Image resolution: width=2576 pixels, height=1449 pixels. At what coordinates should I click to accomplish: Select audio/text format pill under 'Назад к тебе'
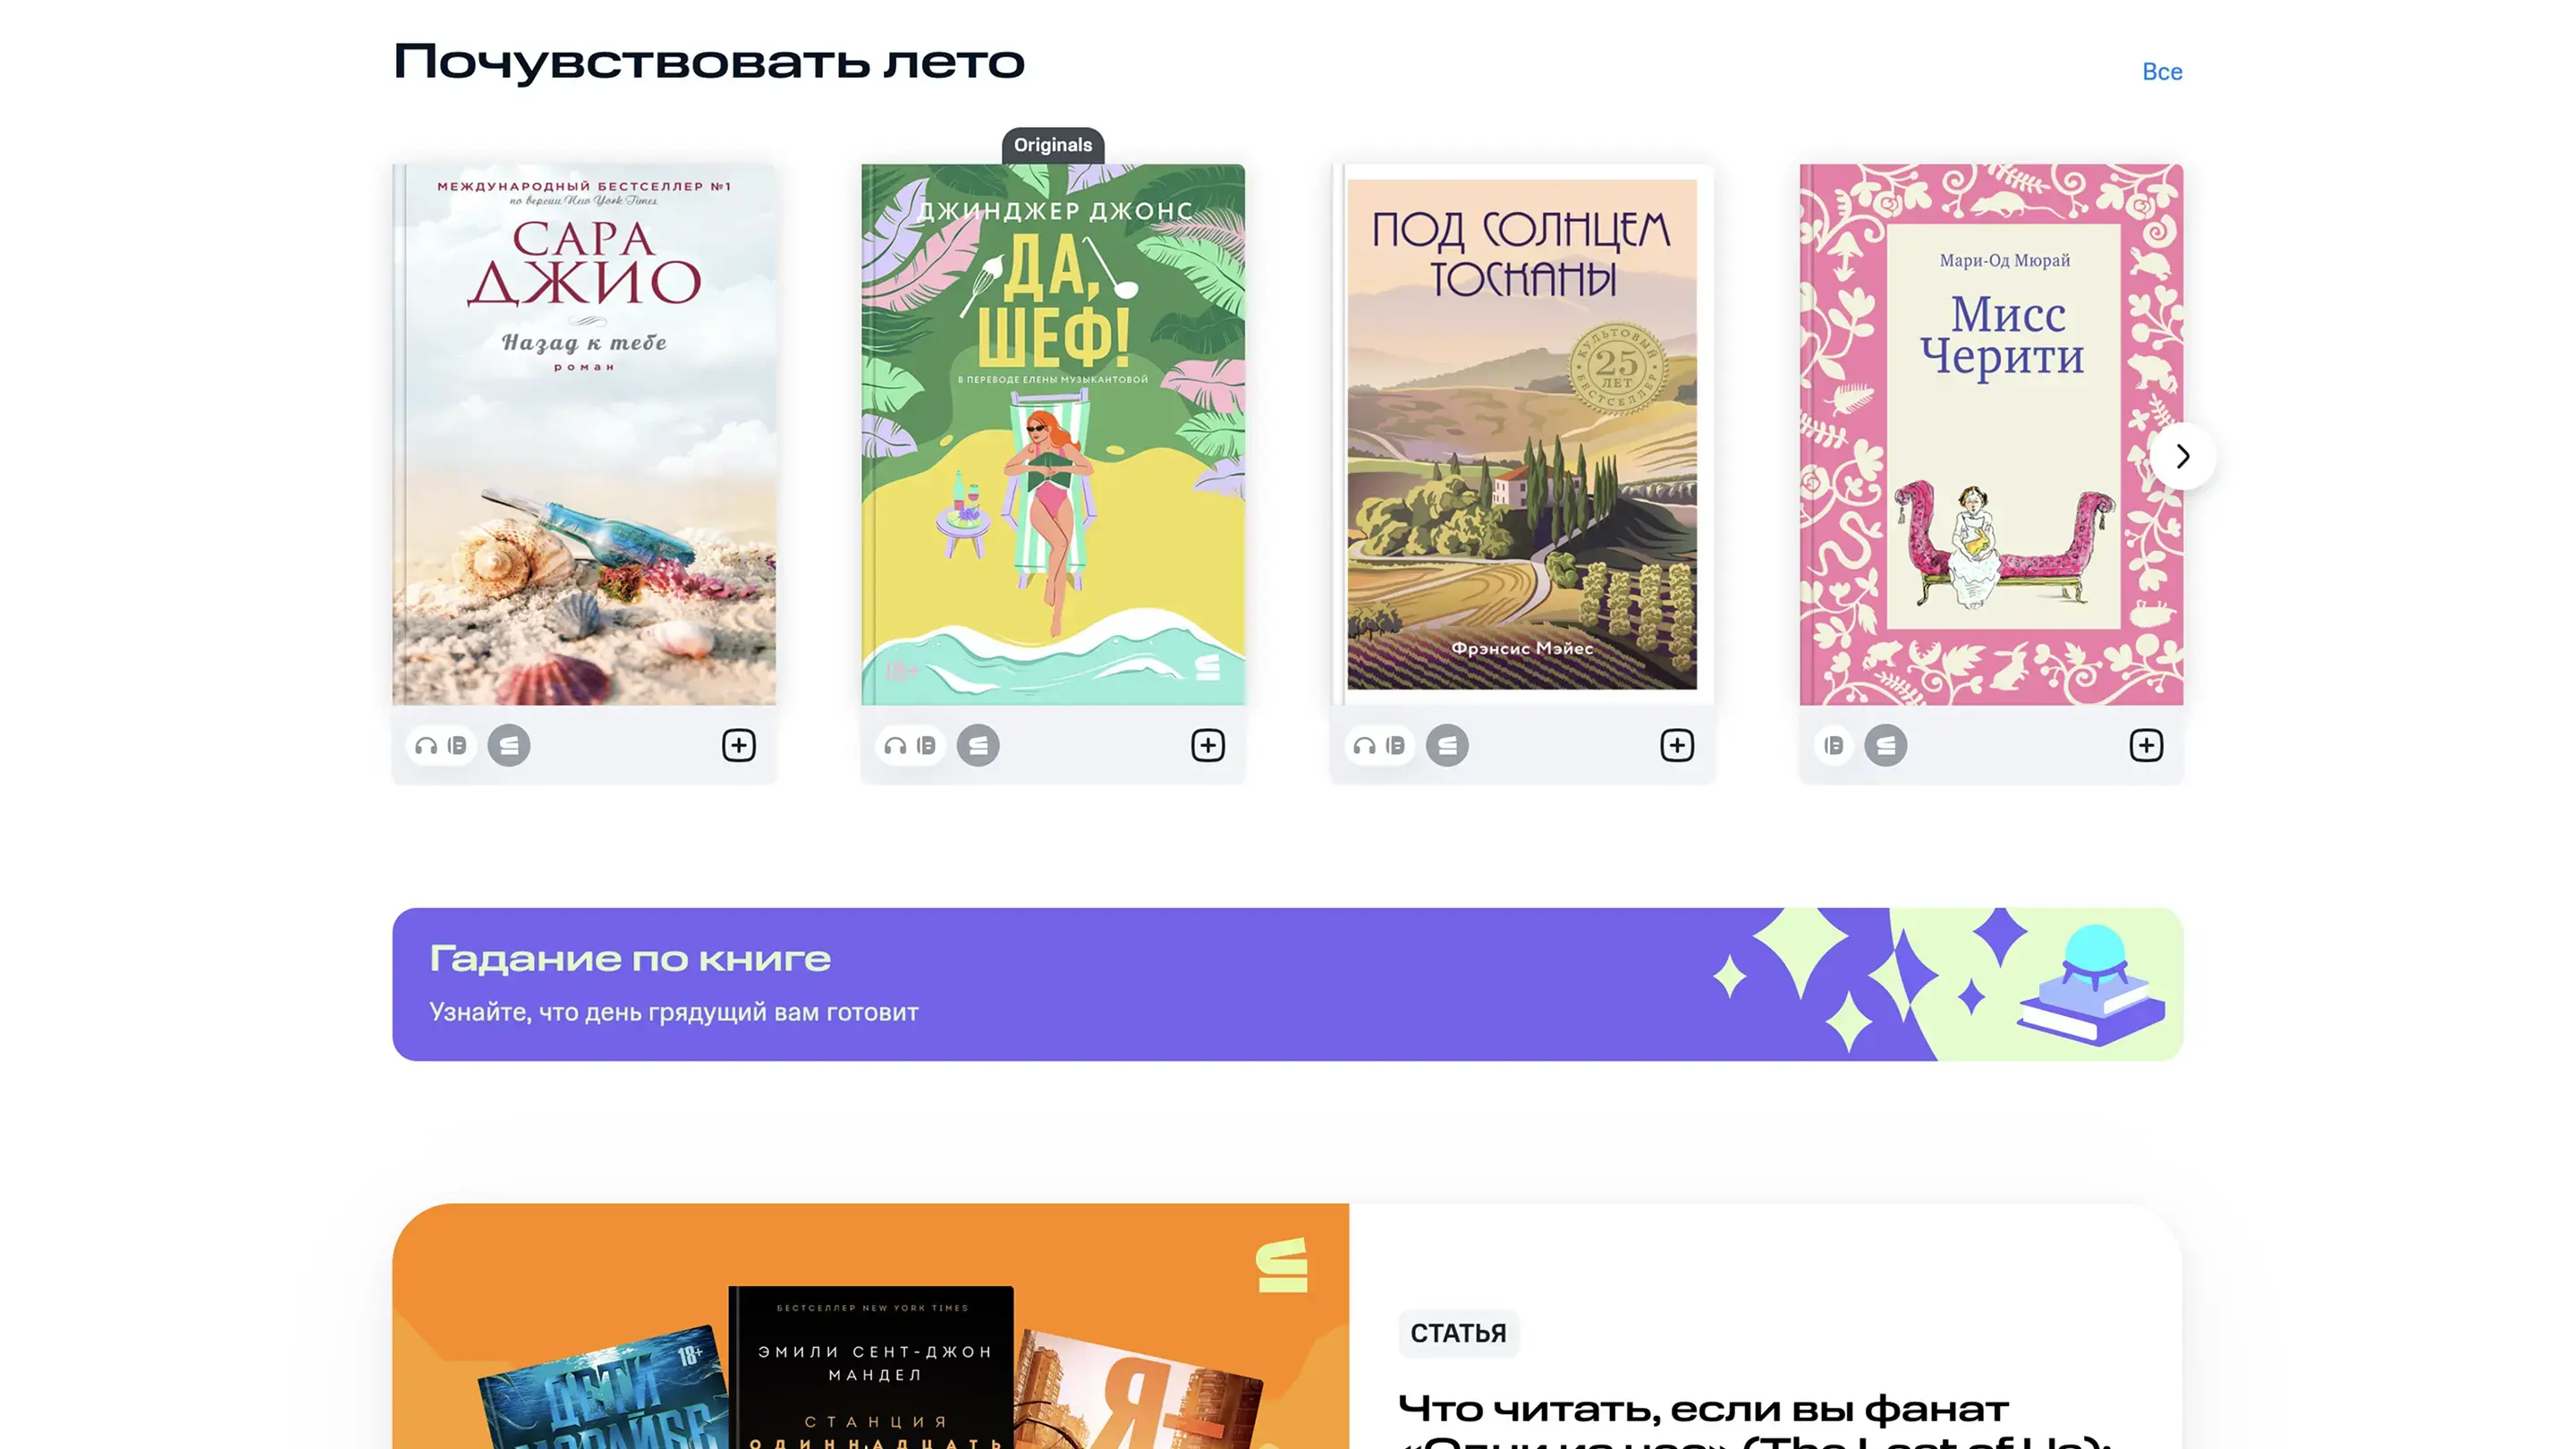441,745
